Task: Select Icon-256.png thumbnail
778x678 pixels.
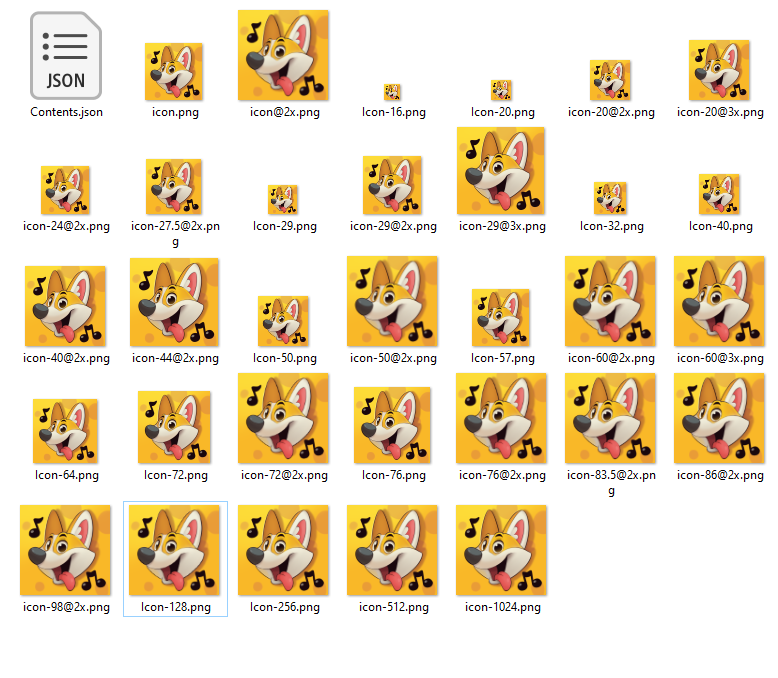Action: pos(283,550)
